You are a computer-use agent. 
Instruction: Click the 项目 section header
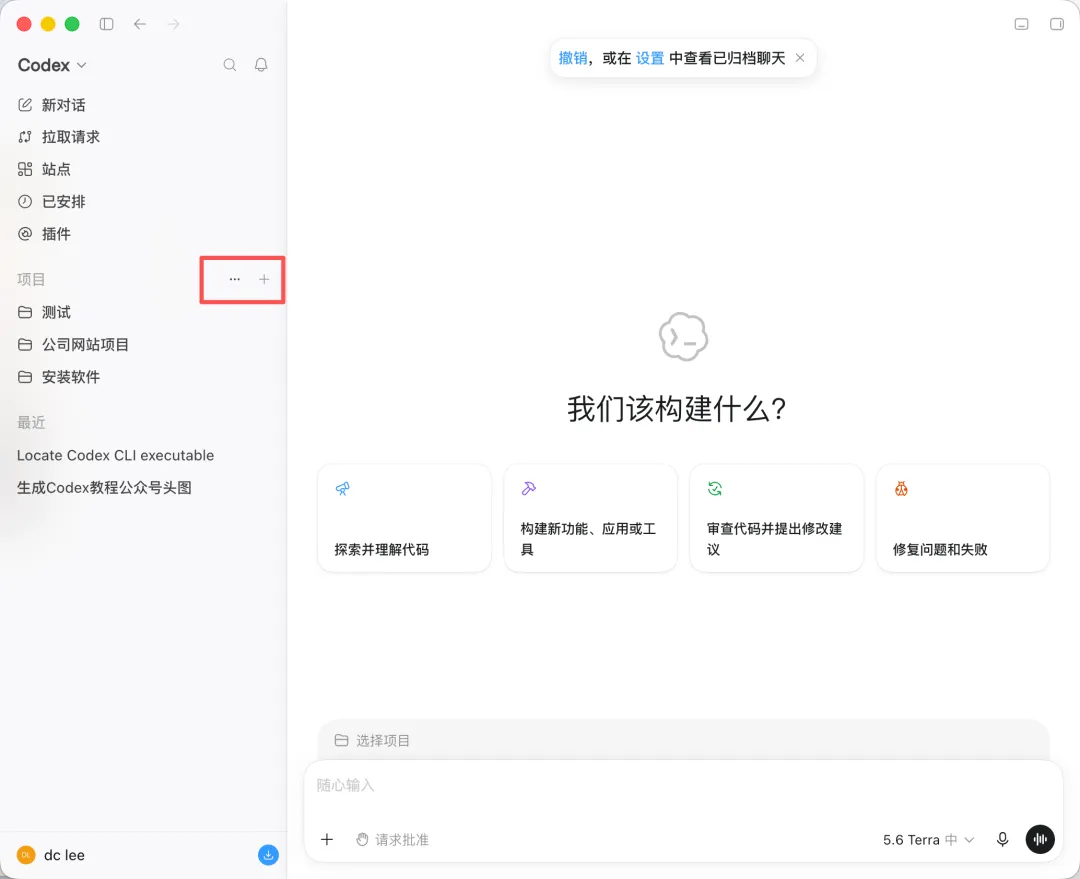pyautogui.click(x=31, y=279)
